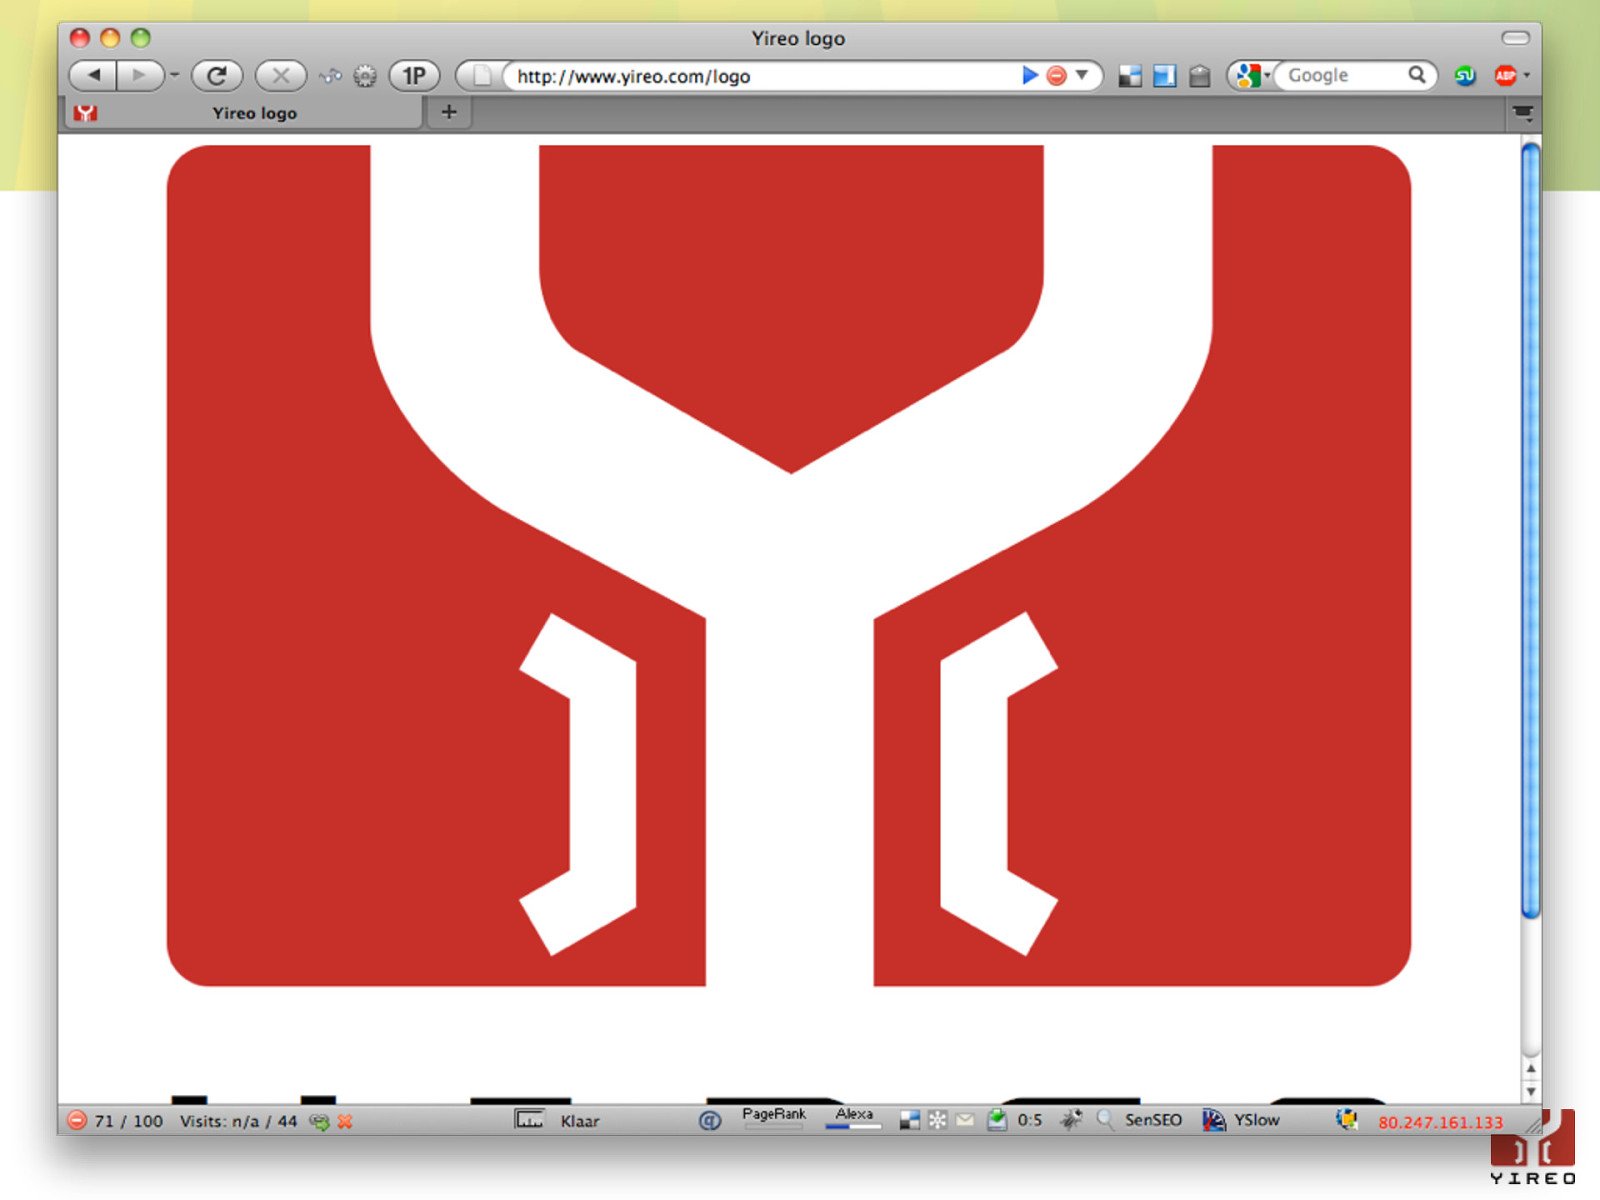This screenshot has height=1200, width=1600.
Task: Select the Yireo logo tab
Action: click(244, 113)
